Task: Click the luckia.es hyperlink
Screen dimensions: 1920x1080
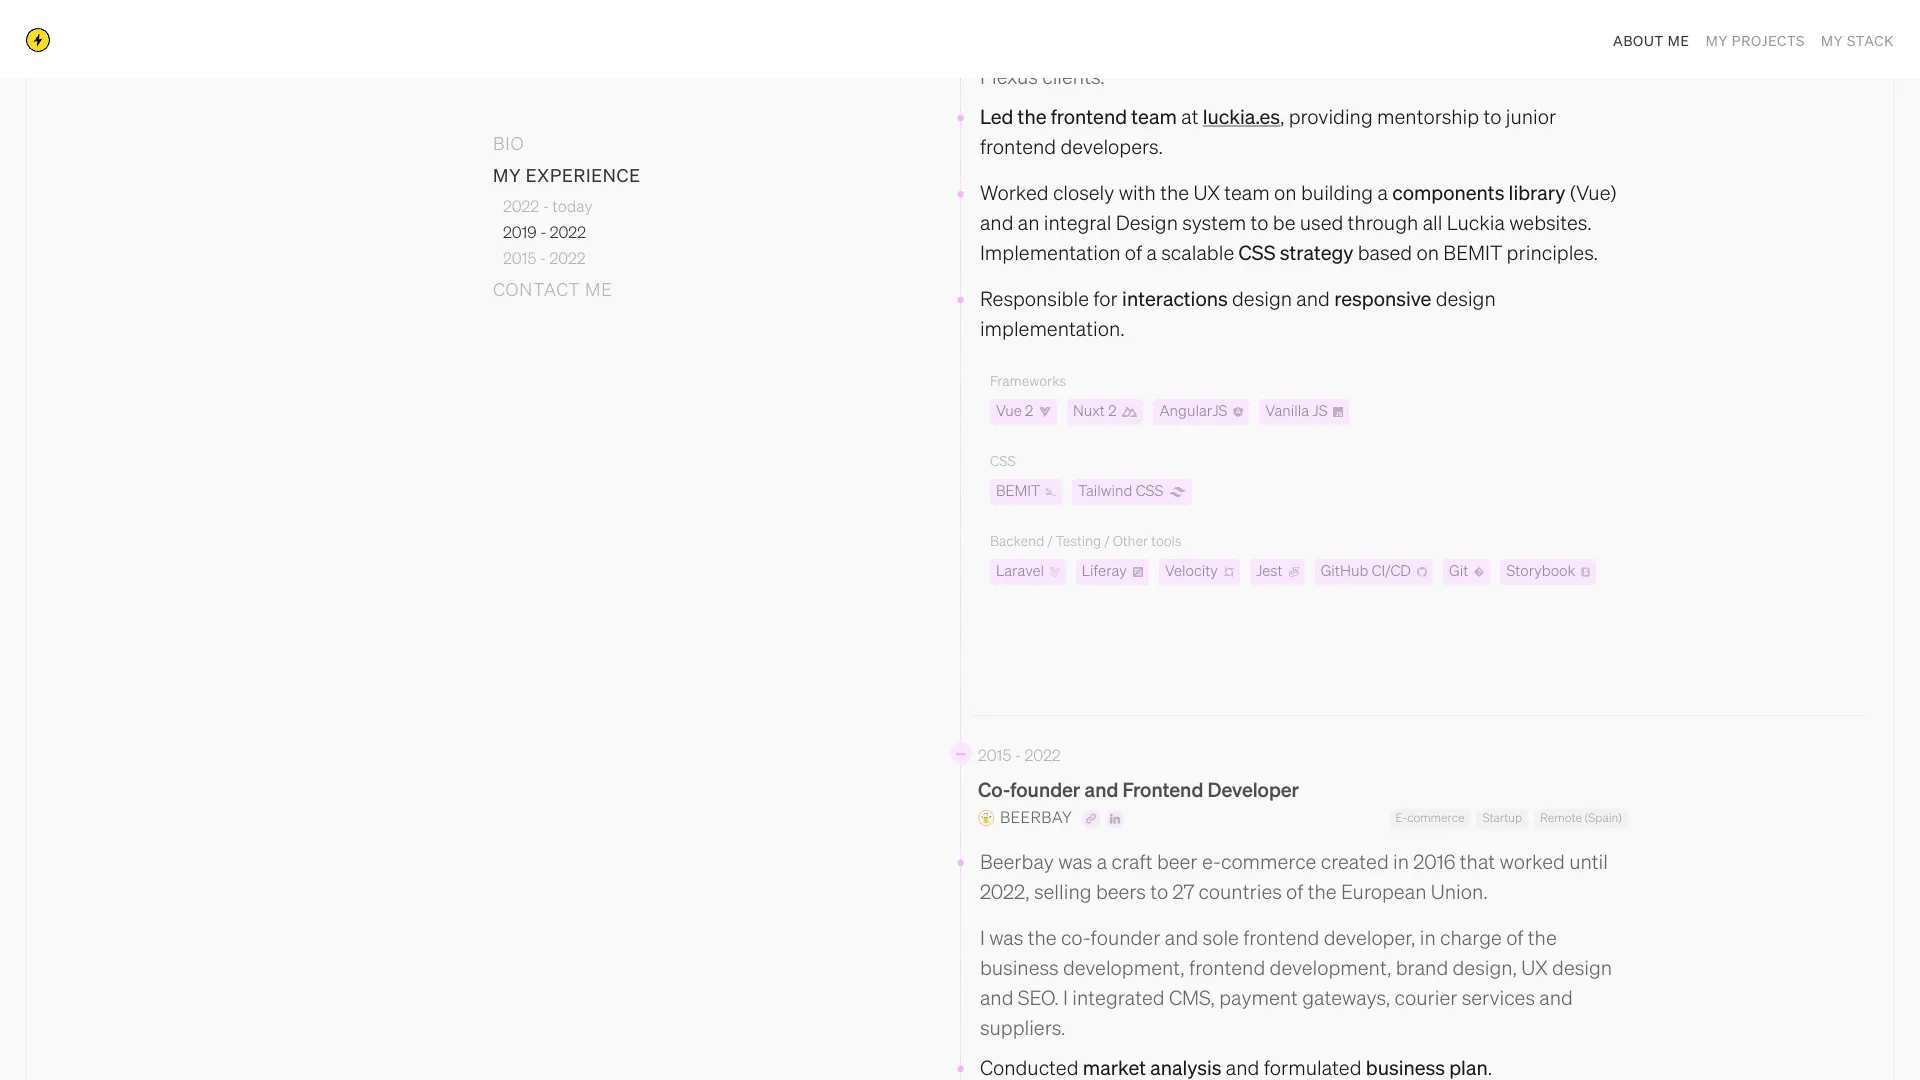Action: click(x=1240, y=116)
